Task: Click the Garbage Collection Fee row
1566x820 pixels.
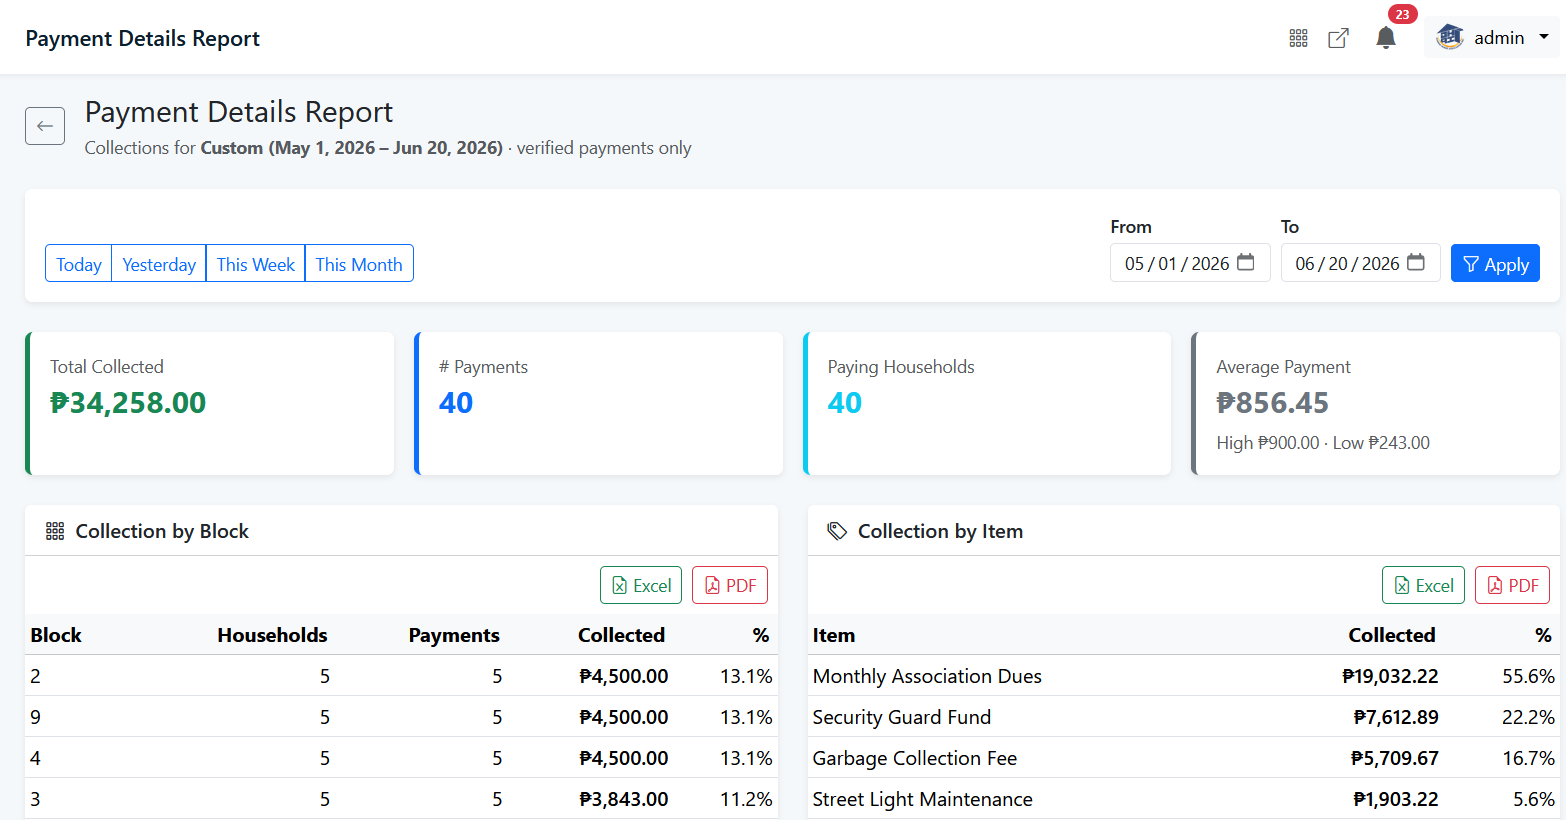Action: point(1183,758)
